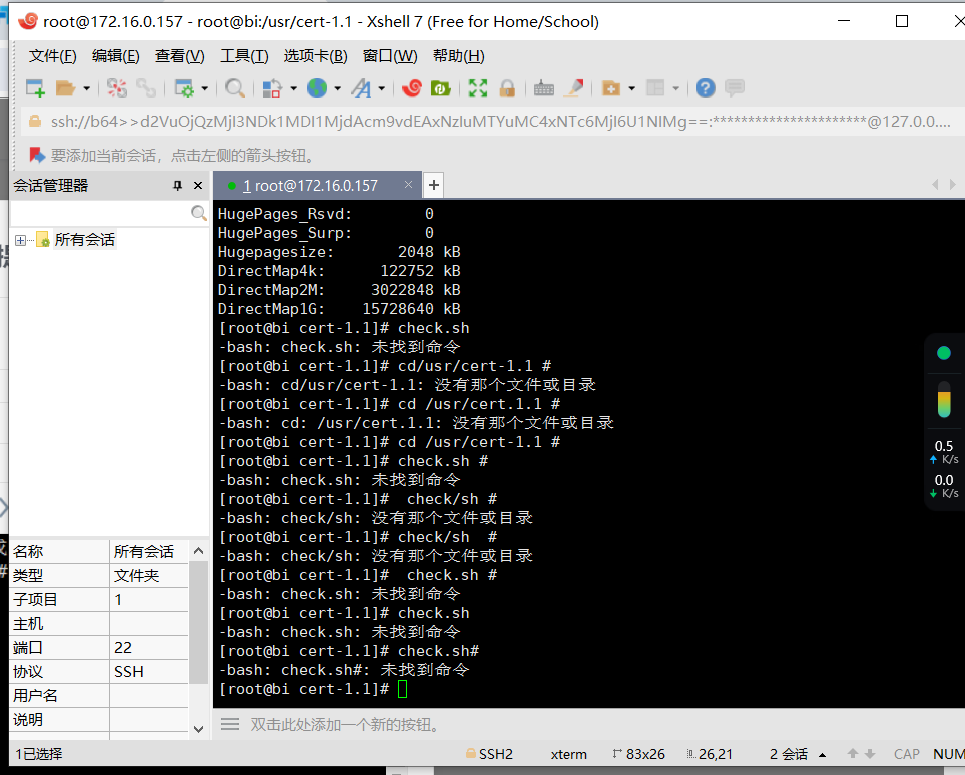This screenshot has width=965, height=775.
Task: Toggle full screen with green arrows icon
Action: coord(478,88)
